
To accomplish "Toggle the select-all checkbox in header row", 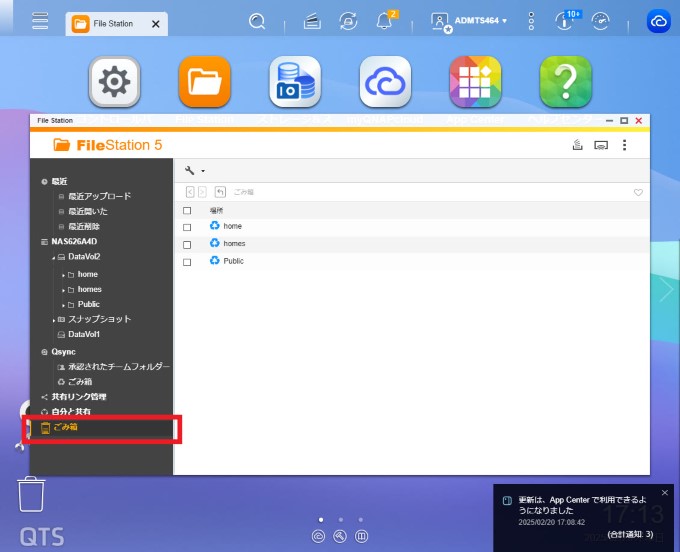I will point(187,210).
